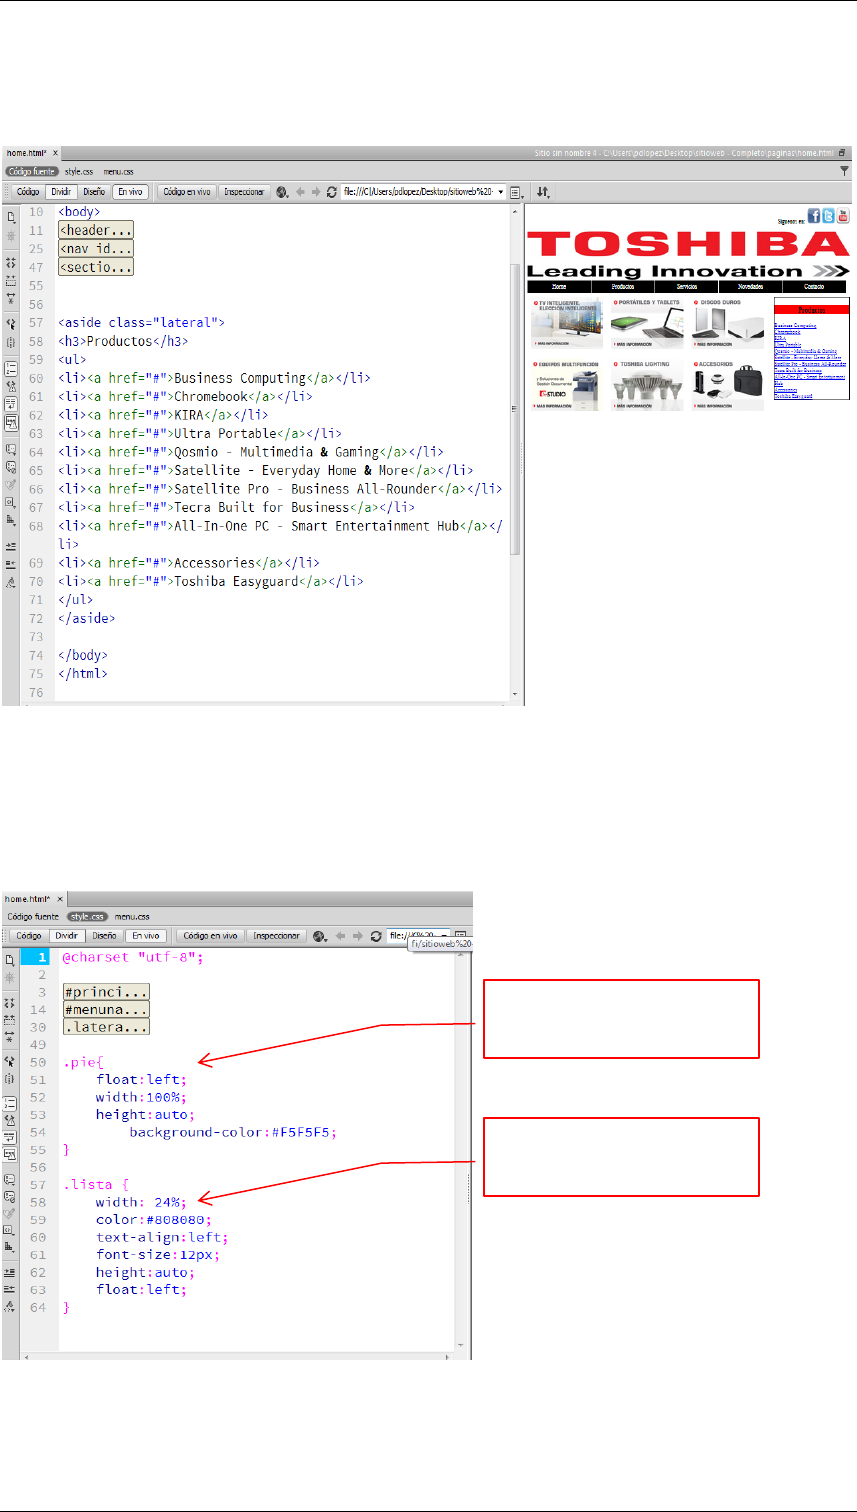
Task: Back arrow in home.html window toolbar
Action: pyautogui.click(x=300, y=191)
